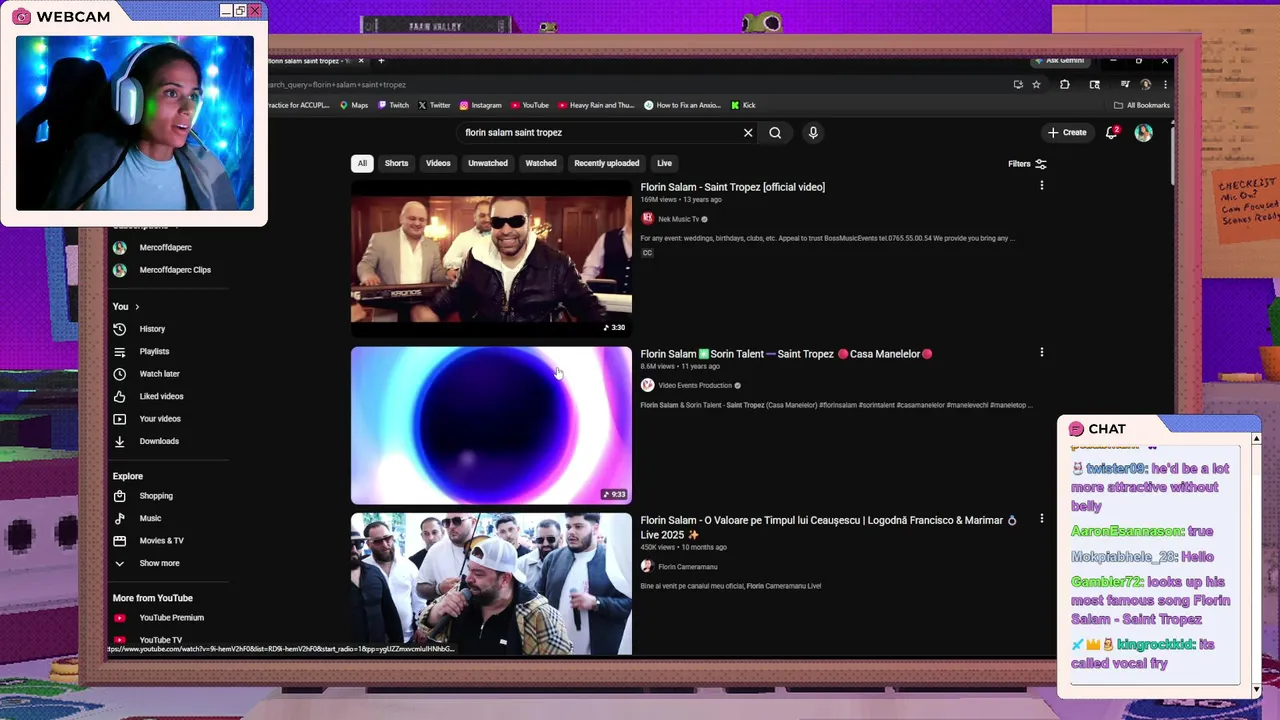Click the Create button
The image size is (1280, 720).
[1067, 132]
